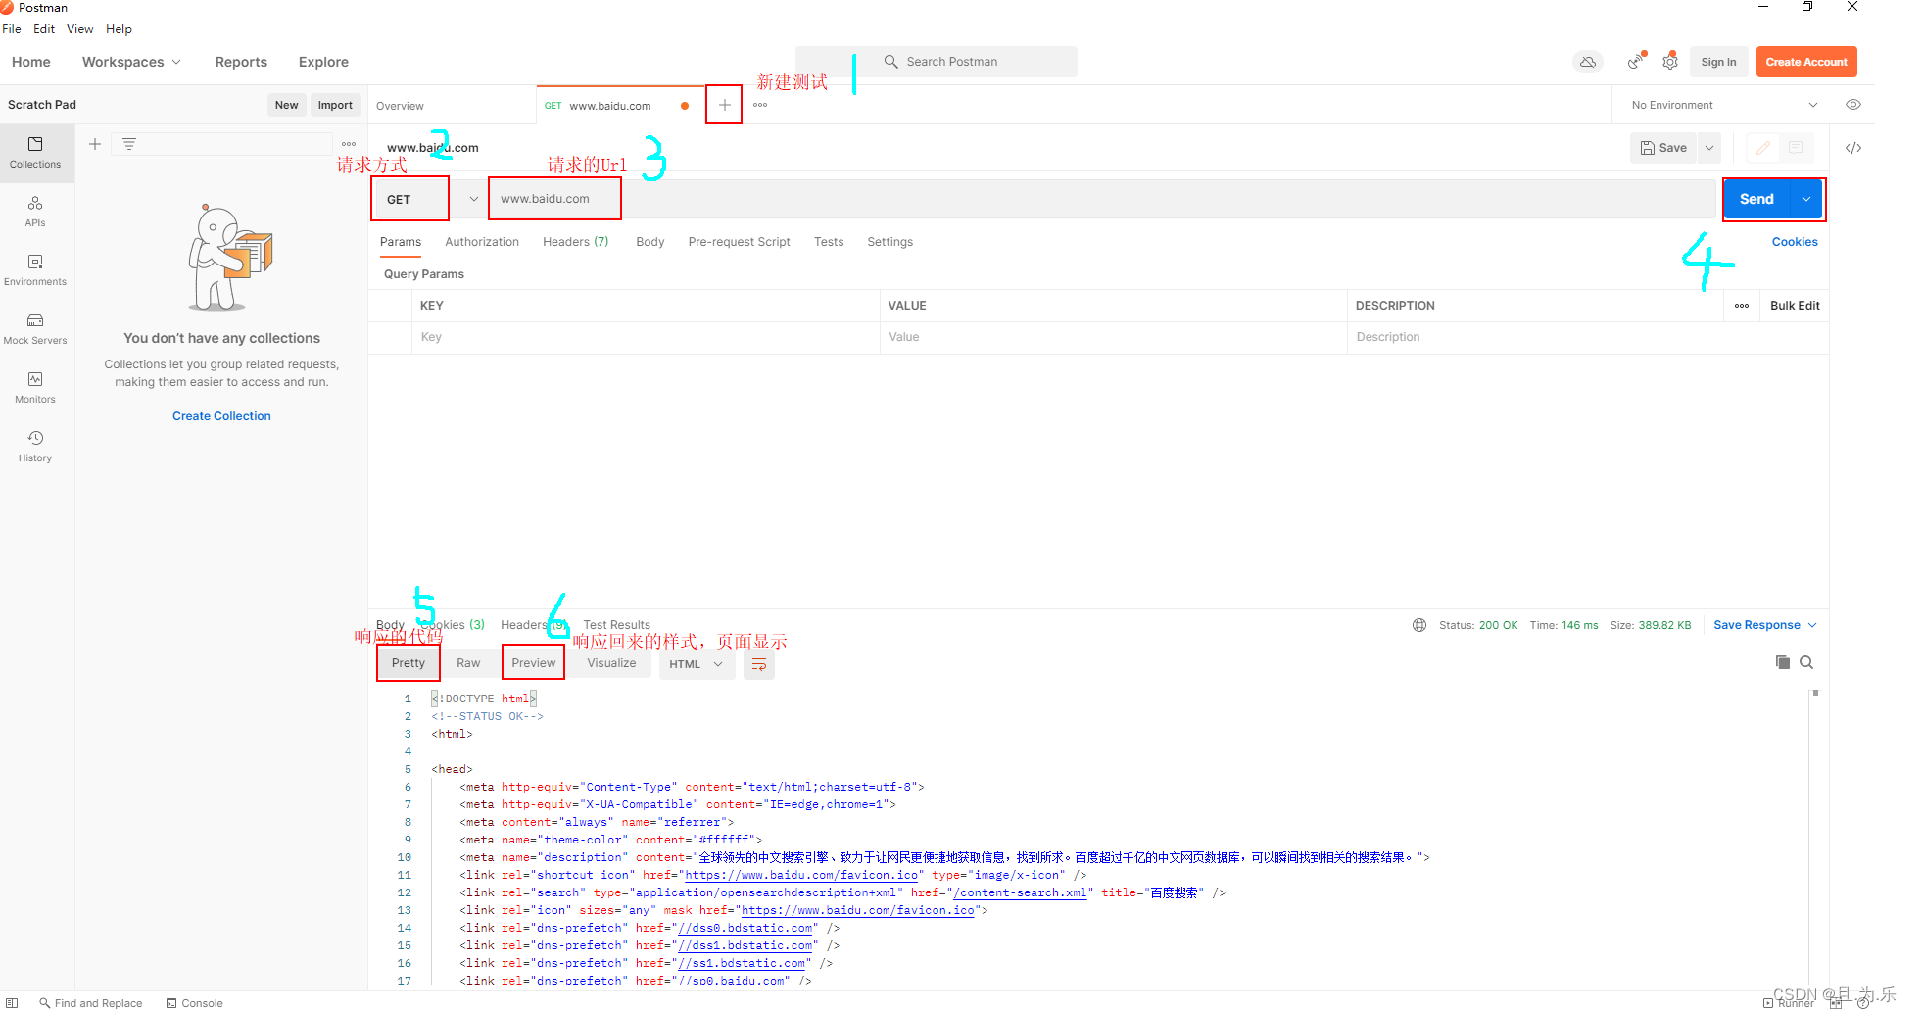This screenshot has height=1012, width=1912.
Task: Click the Search Postman field
Action: click(937, 62)
